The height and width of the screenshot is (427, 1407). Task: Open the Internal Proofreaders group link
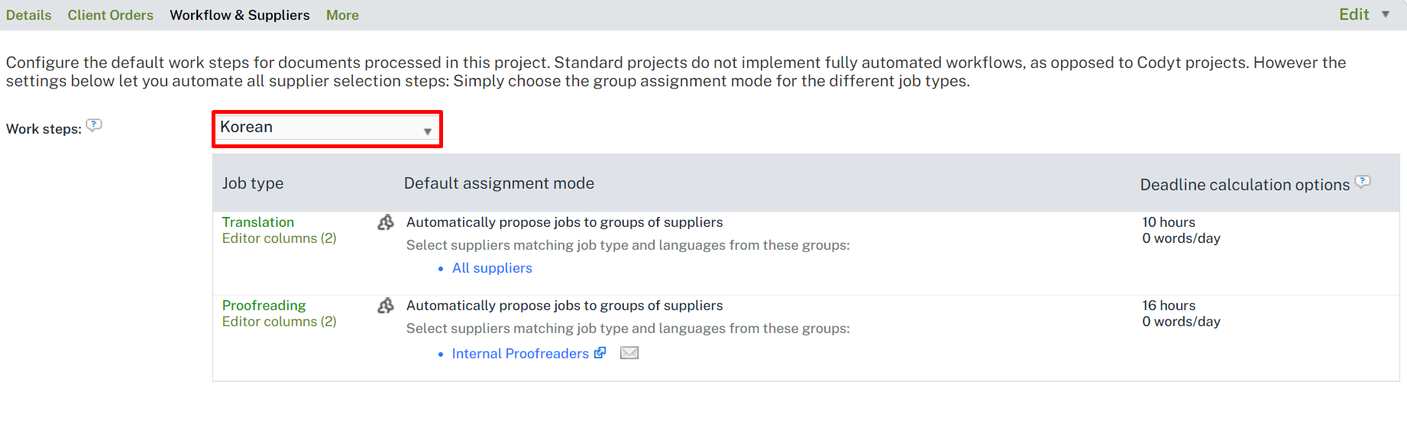tap(520, 353)
